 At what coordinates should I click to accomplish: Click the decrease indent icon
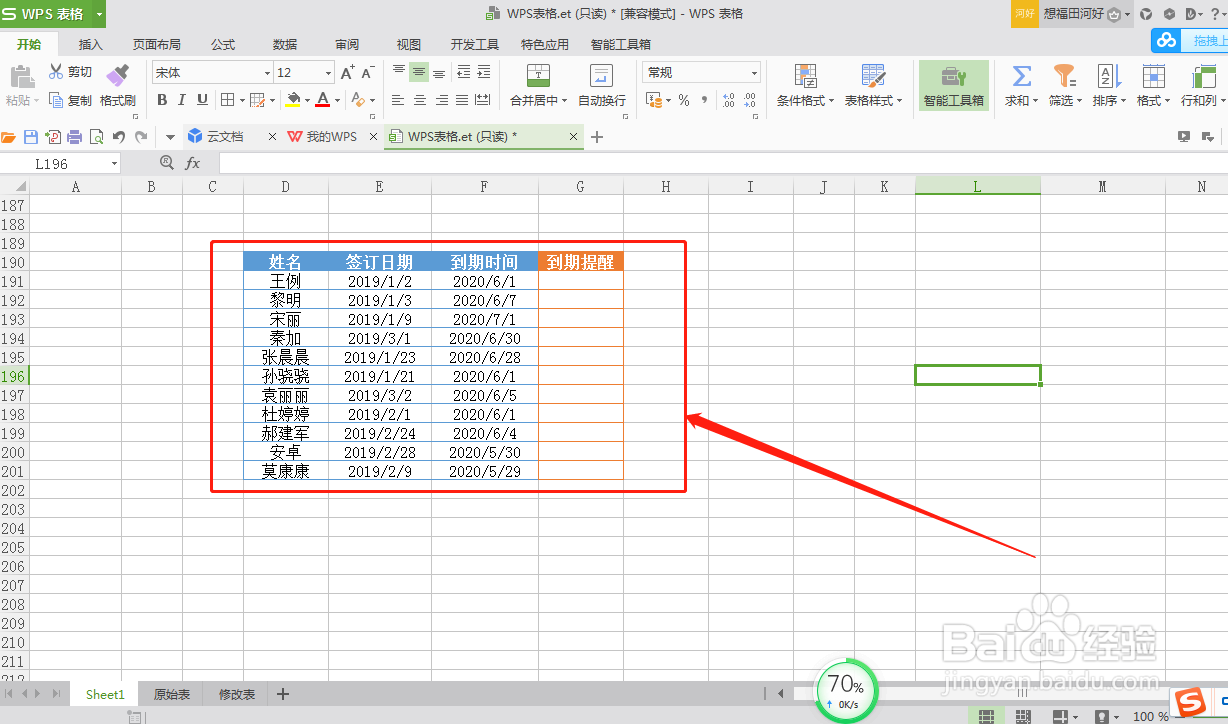point(463,72)
